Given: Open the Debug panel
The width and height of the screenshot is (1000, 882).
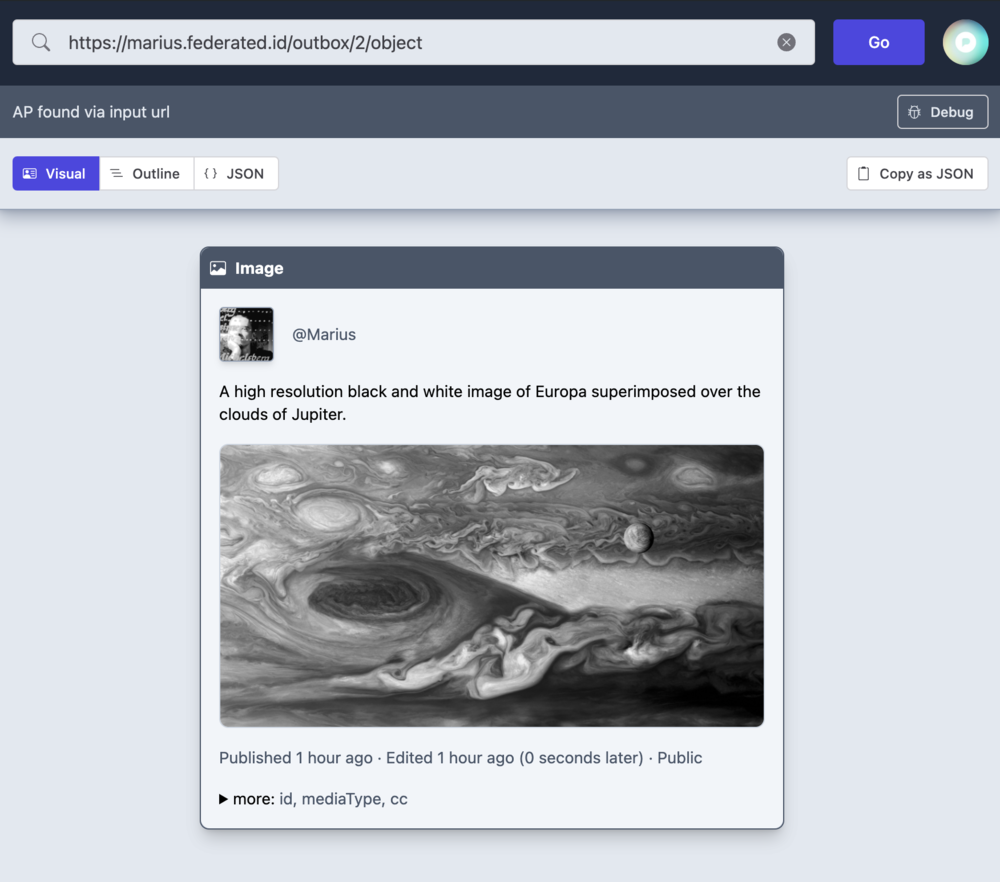Looking at the screenshot, I should (x=942, y=112).
